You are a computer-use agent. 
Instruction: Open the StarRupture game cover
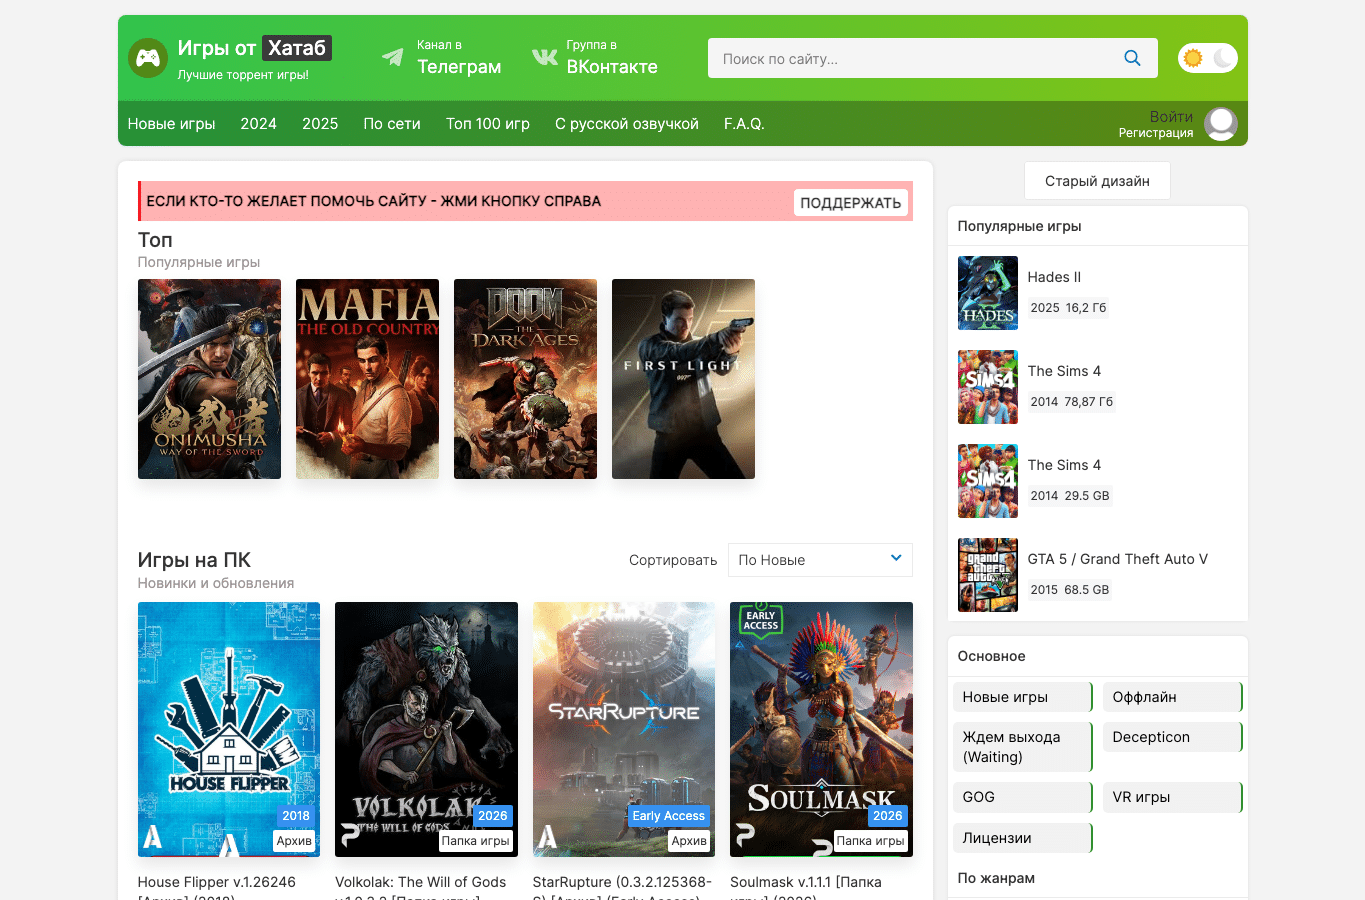[x=624, y=730]
